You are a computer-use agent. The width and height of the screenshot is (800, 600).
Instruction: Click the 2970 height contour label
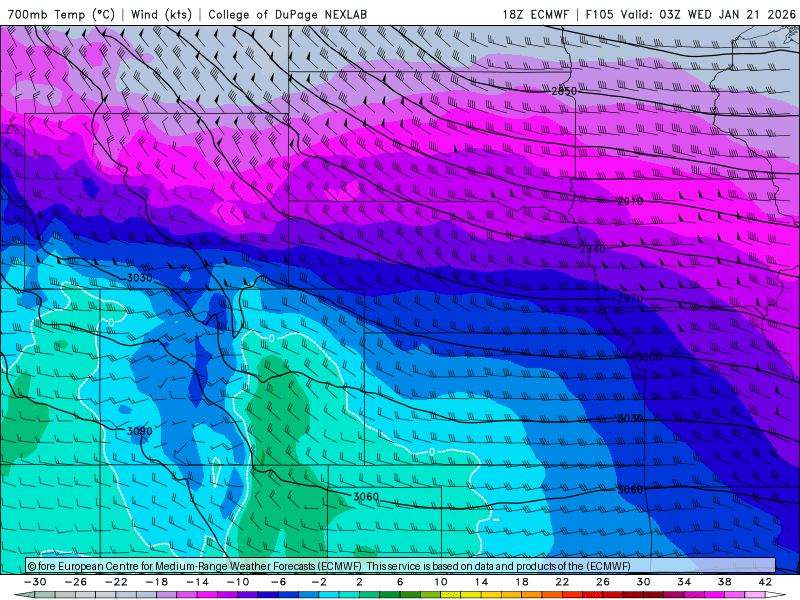pyautogui.click(x=630, y=298)
